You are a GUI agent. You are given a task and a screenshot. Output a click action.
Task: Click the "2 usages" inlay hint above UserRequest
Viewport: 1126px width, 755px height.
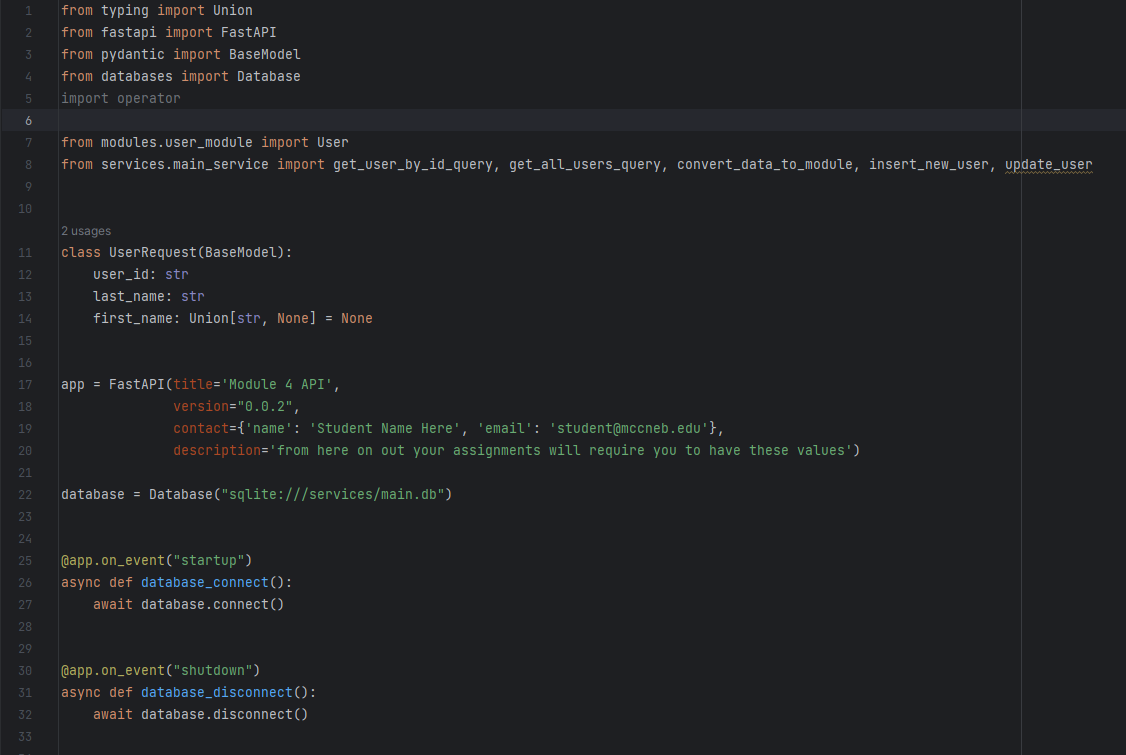click(x=86, y=230)
